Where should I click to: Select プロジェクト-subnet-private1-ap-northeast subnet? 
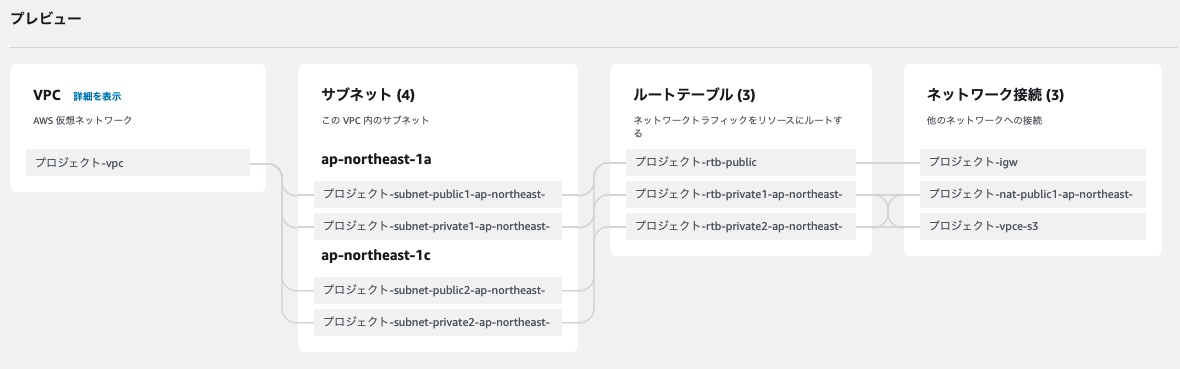(438, 226)
